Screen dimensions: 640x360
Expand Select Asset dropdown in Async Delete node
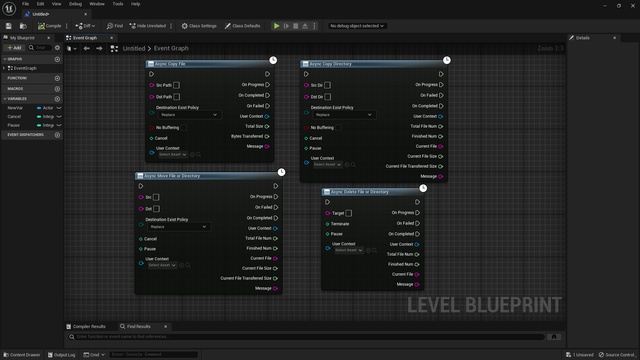[349, 250]
